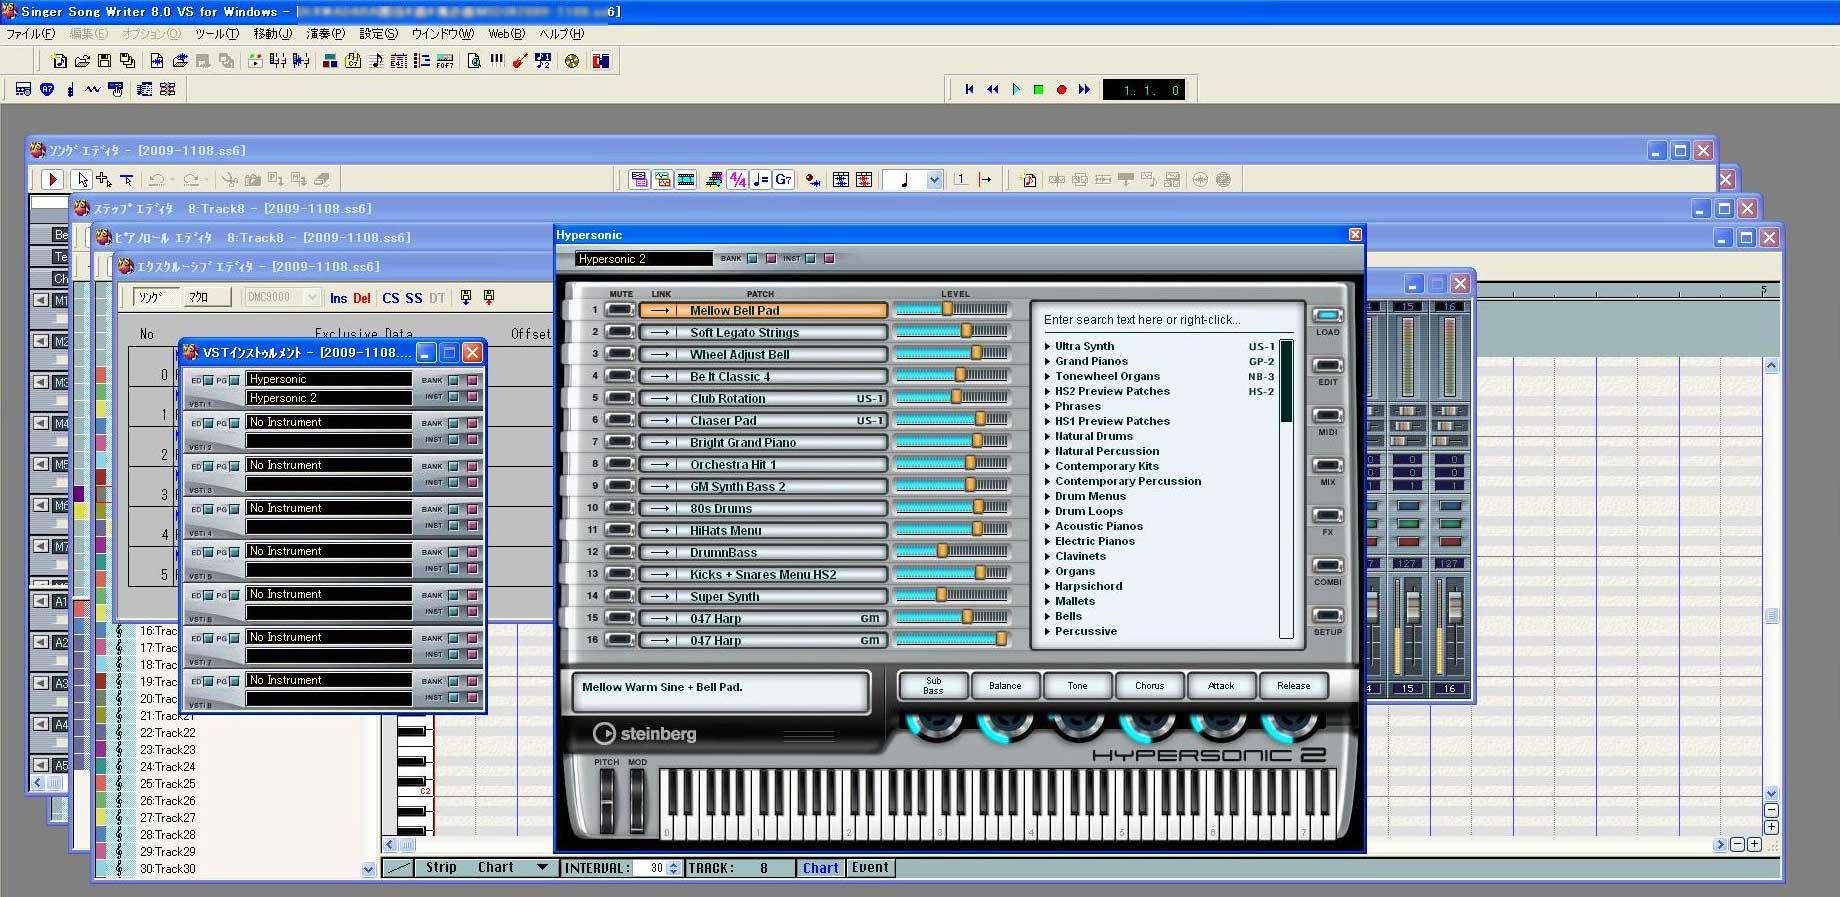Expand Electric Pianos category

click(1048, 541)
